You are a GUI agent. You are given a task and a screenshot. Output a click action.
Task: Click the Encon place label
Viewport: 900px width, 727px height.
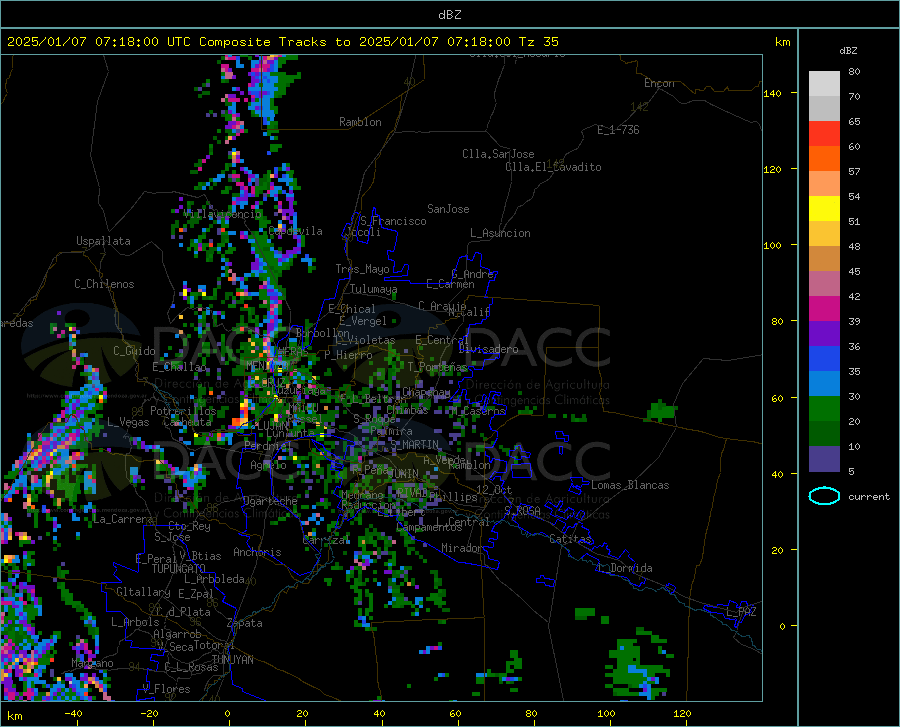coord(659,83)
